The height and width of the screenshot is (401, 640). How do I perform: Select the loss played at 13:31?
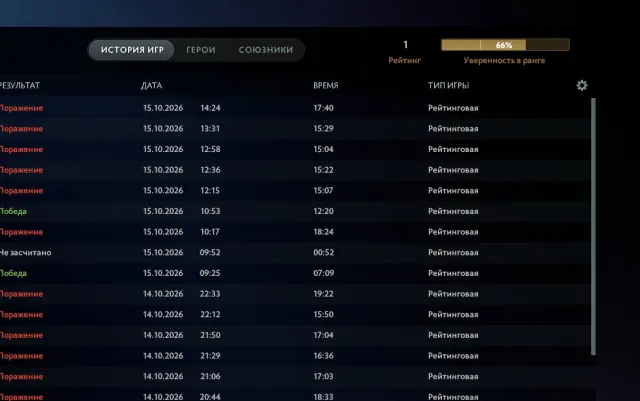click(295, 129)
